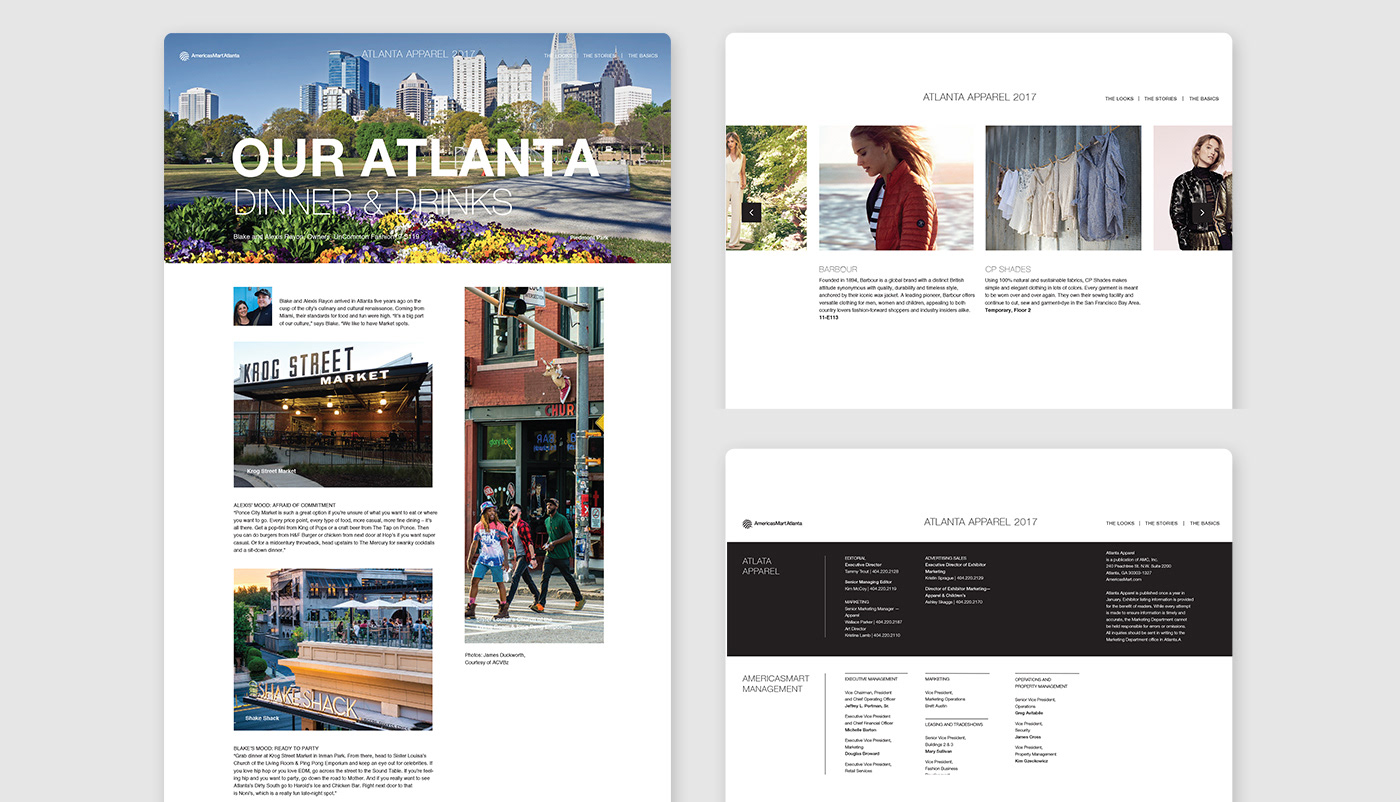Click the OPERATIONS AND PROPERTY MANAGEMENT heading
The image size is (1400, 802).
click(1041, 683)
